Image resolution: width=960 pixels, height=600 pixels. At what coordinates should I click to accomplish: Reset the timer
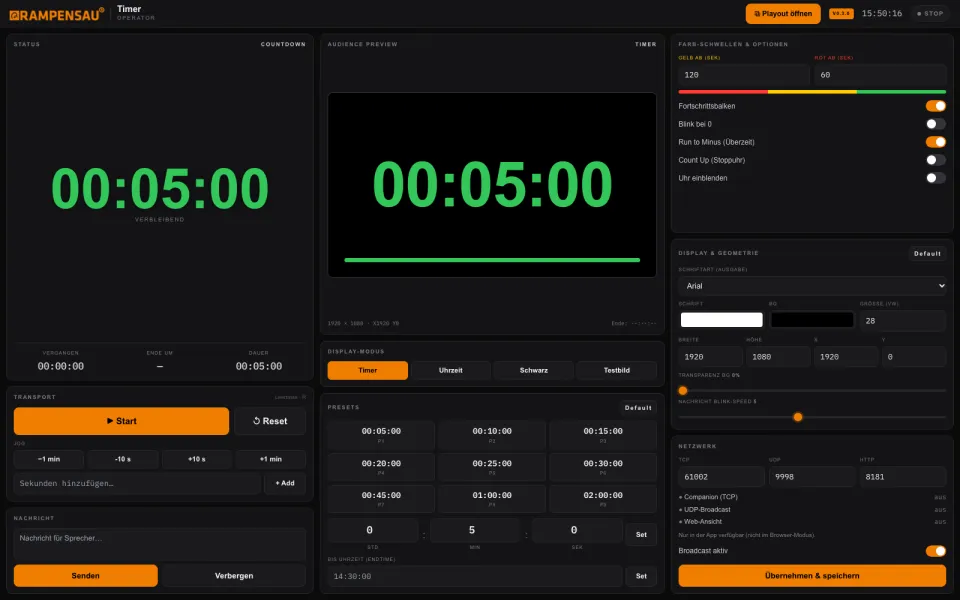tap(270, 421)
